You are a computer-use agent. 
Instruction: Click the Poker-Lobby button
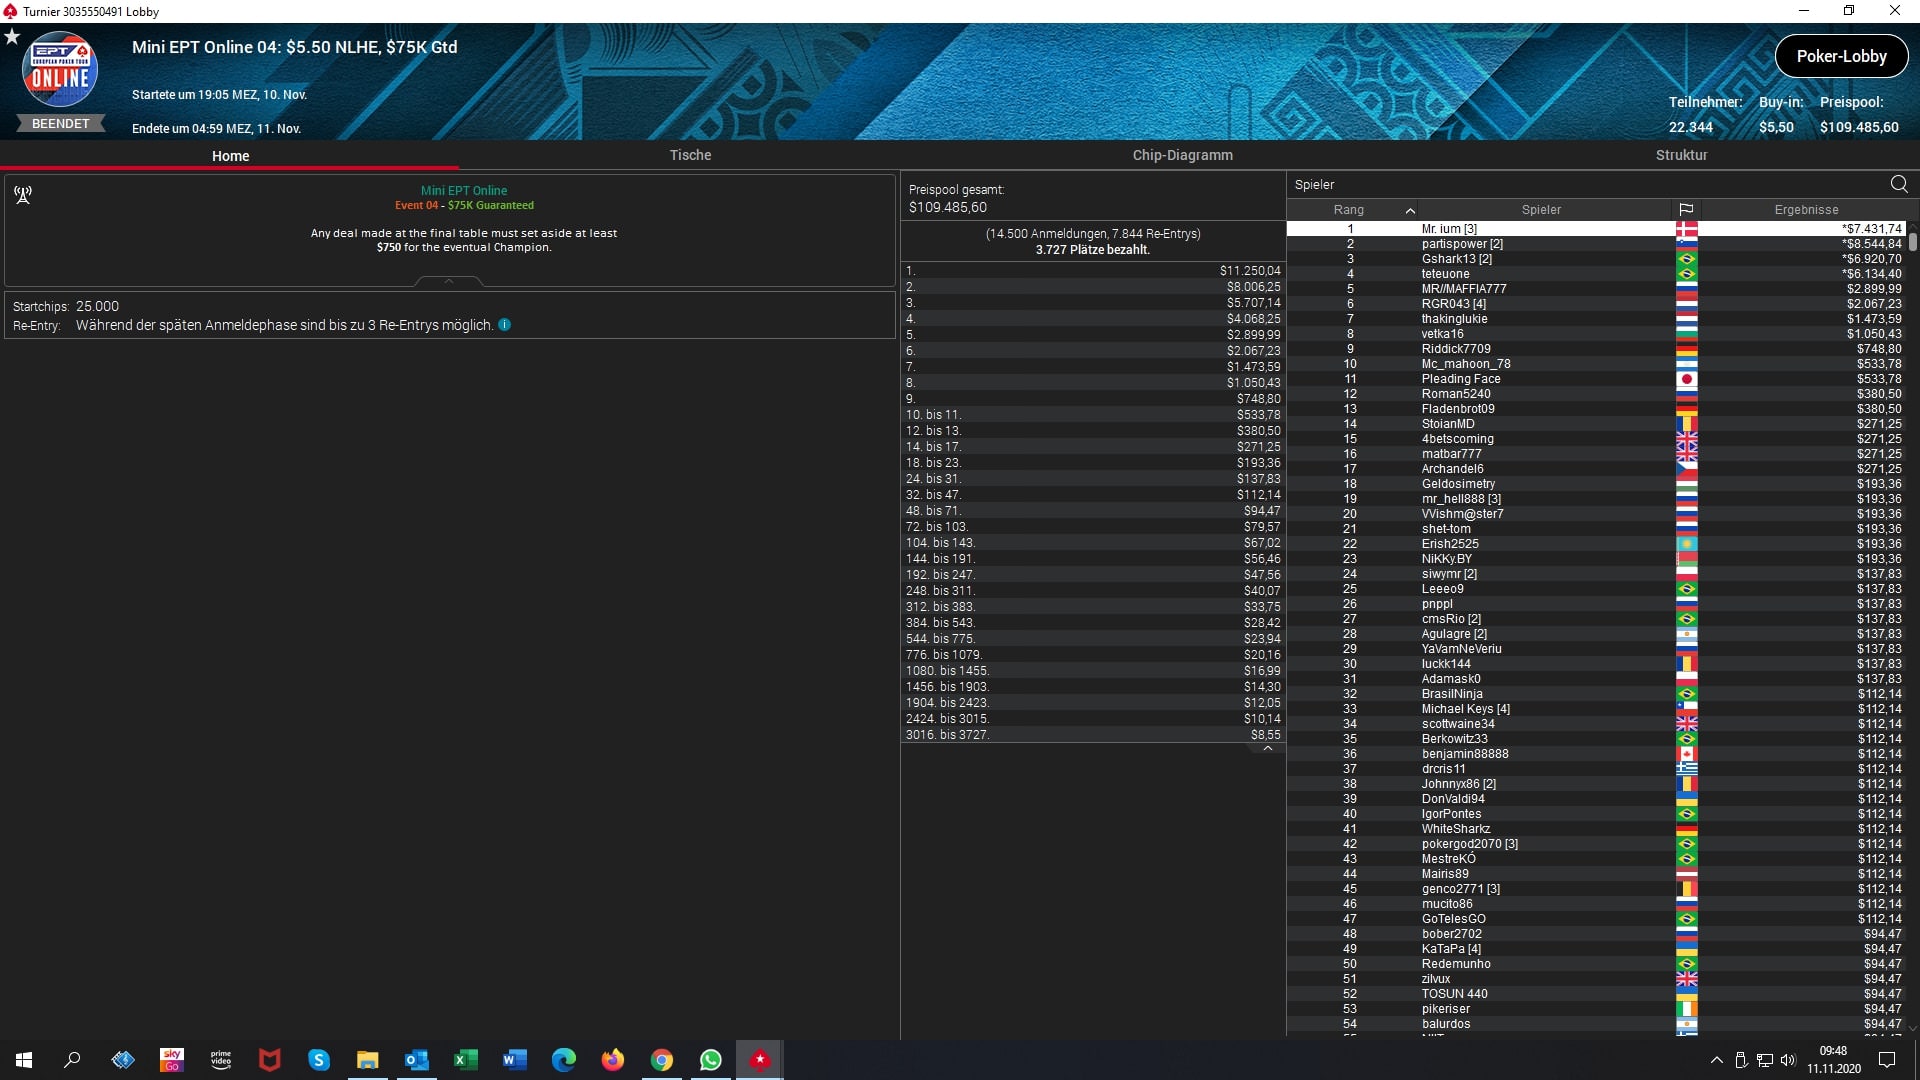pyautogui.click(x=1840, y=56)
